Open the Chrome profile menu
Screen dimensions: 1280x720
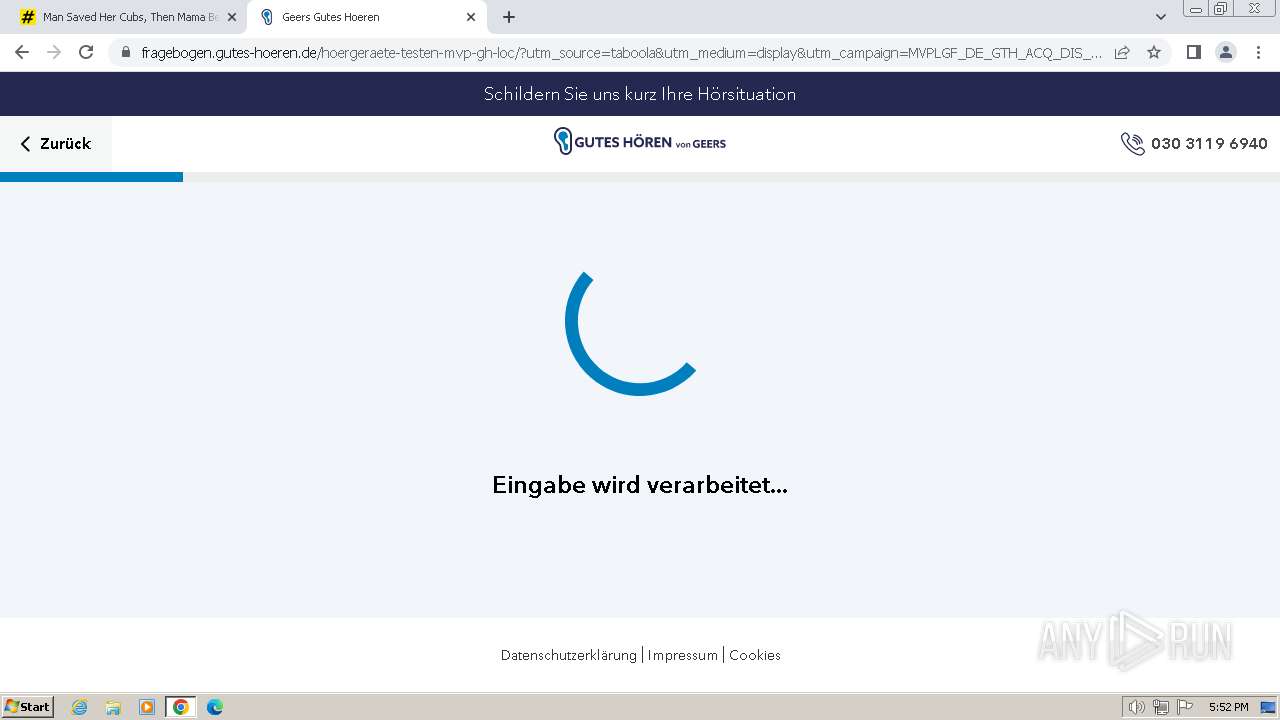coord(1226,52)
